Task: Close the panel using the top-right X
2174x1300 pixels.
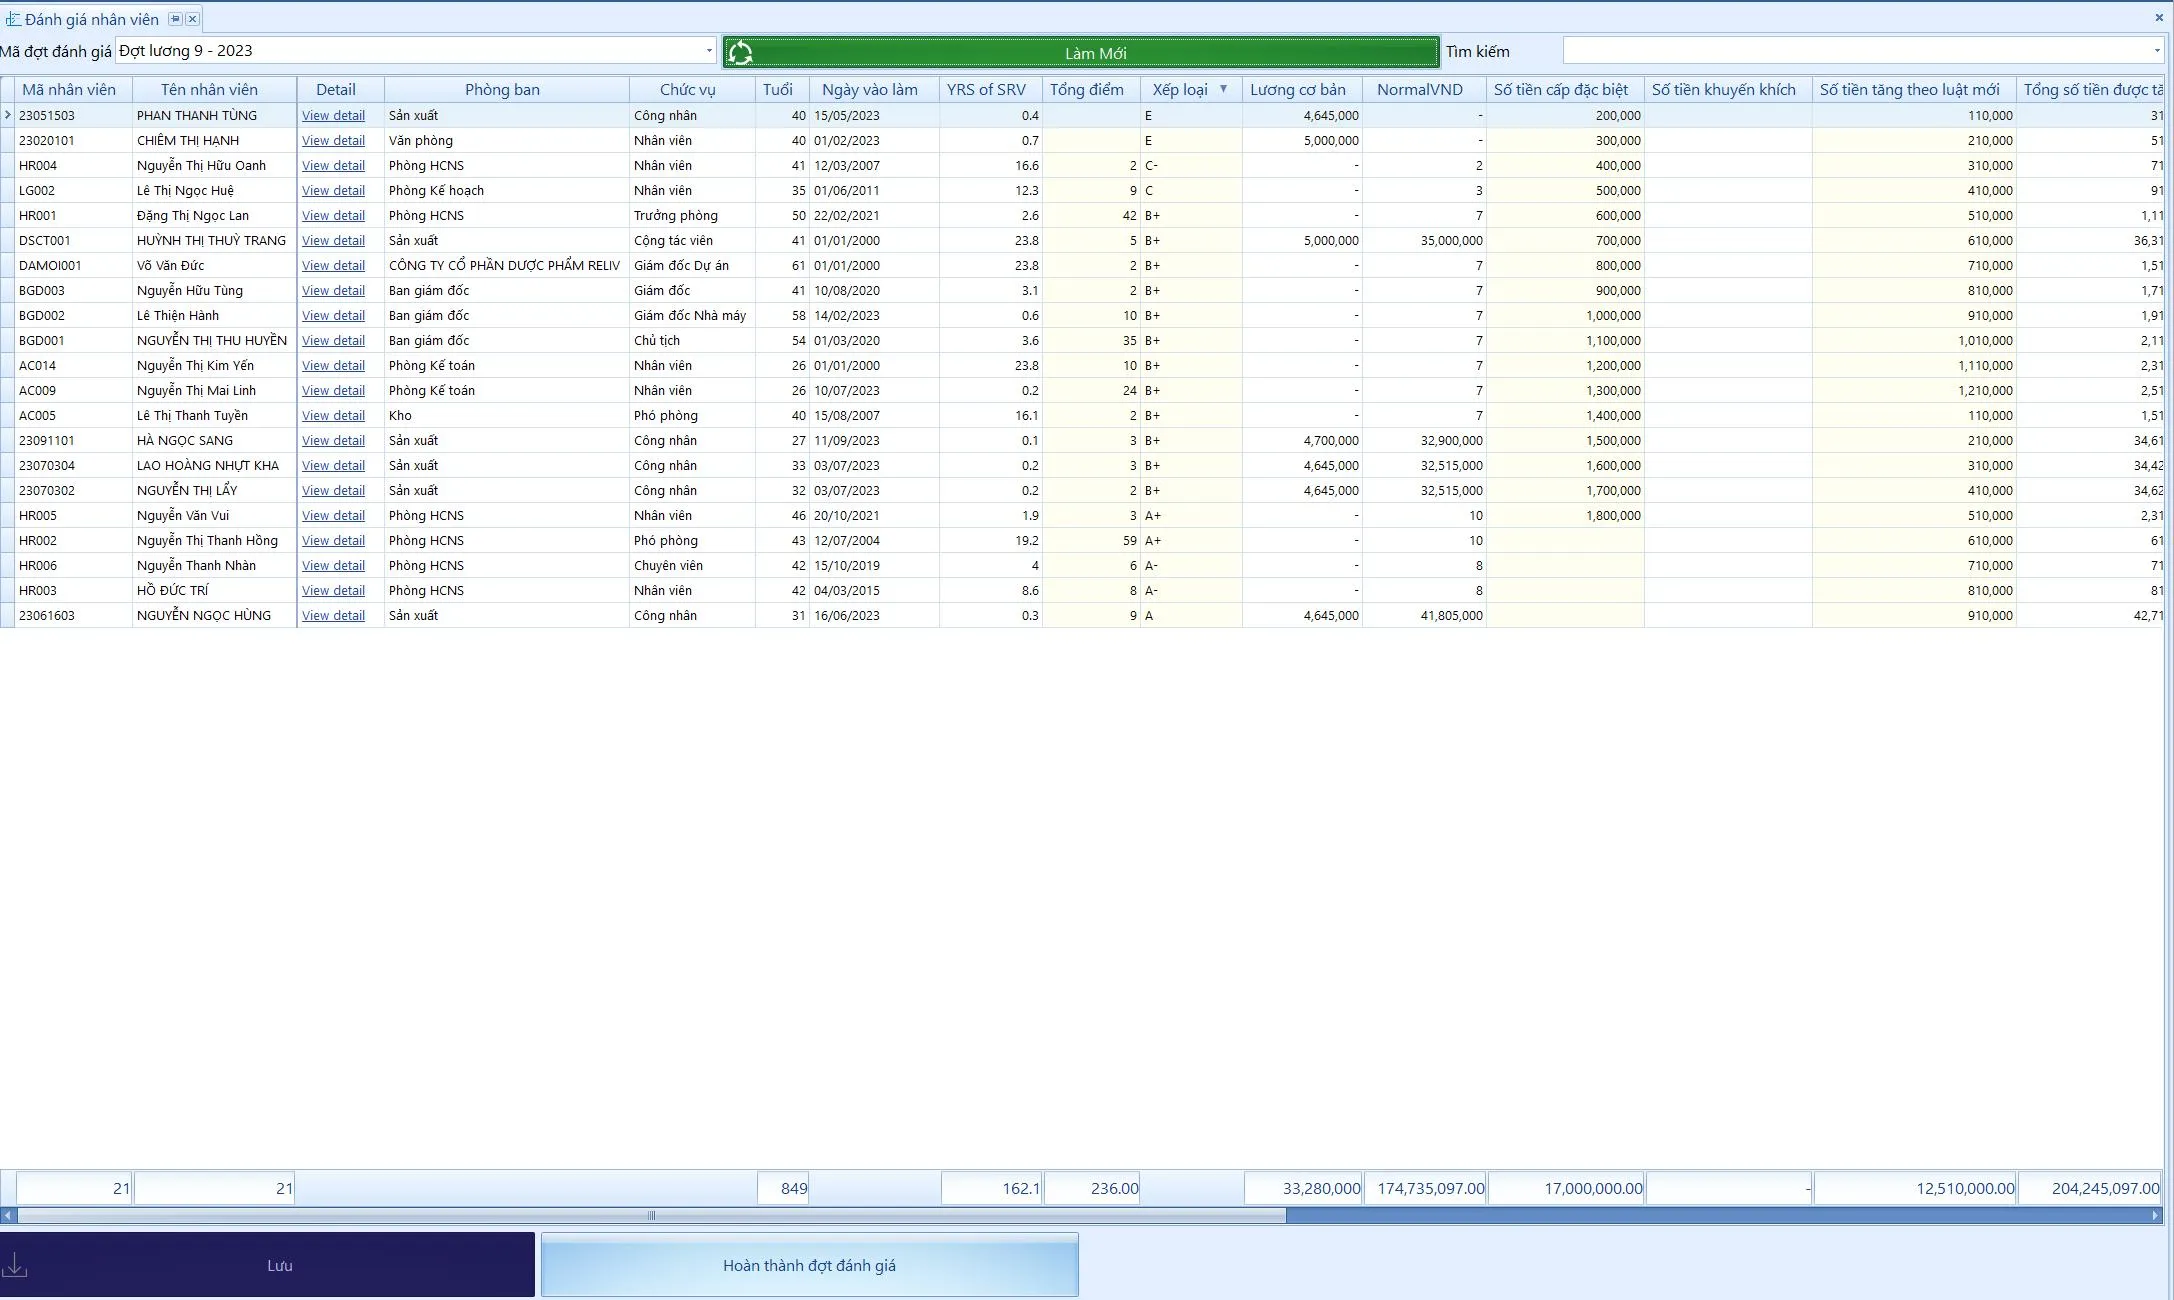Action: point(2159,17)
